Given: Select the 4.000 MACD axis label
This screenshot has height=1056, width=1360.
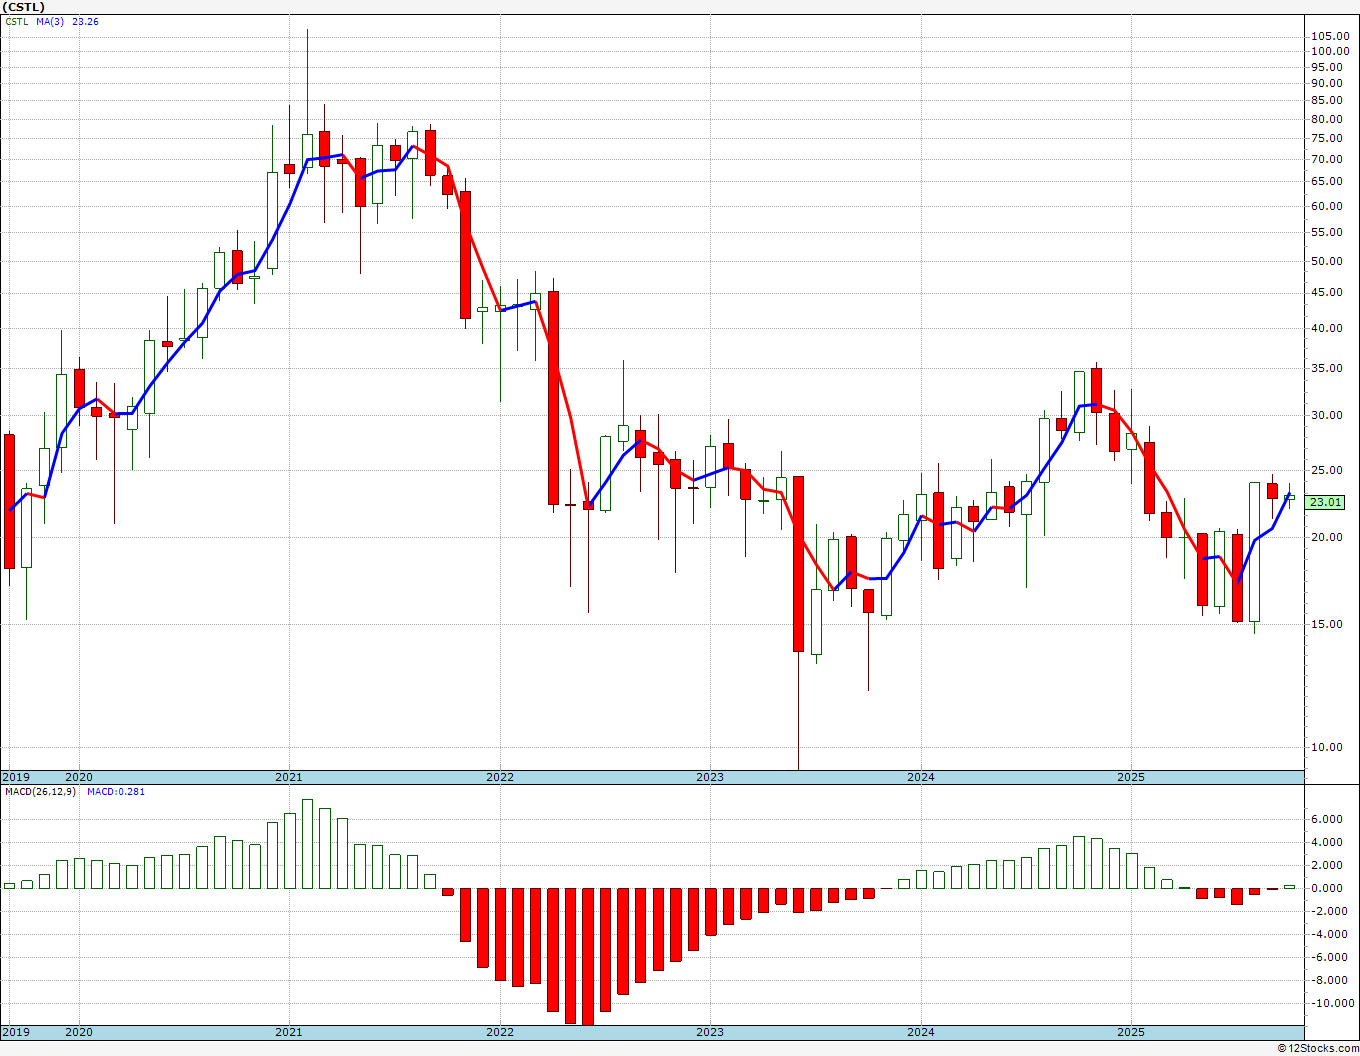Looking at the screenshot, I should click(1327, 843).
